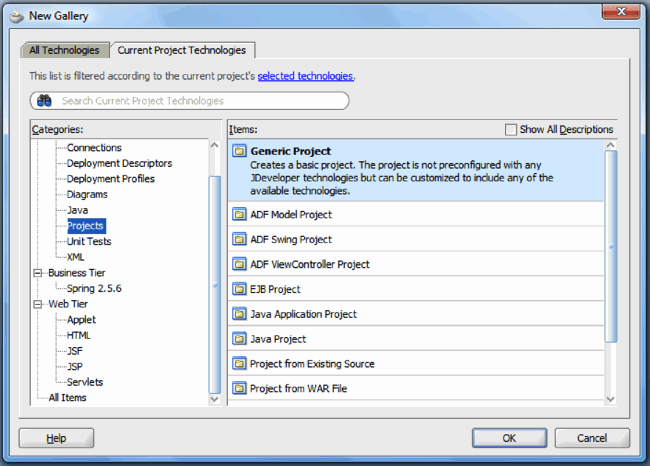Choose ADF ViewController Project text
The height and width of the screenshot is (466, 650).
pyautogui.click(x=310, y=265)
